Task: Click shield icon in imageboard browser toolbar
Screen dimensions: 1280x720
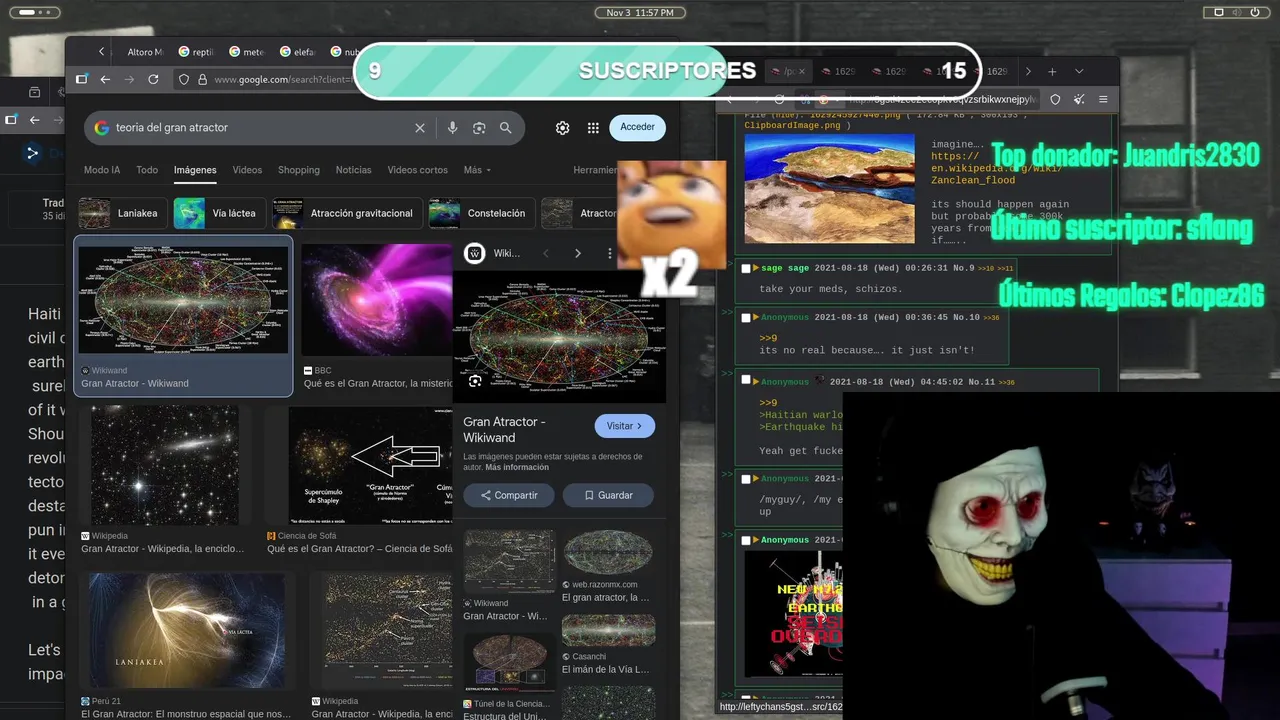Action: coord(1055,100)
